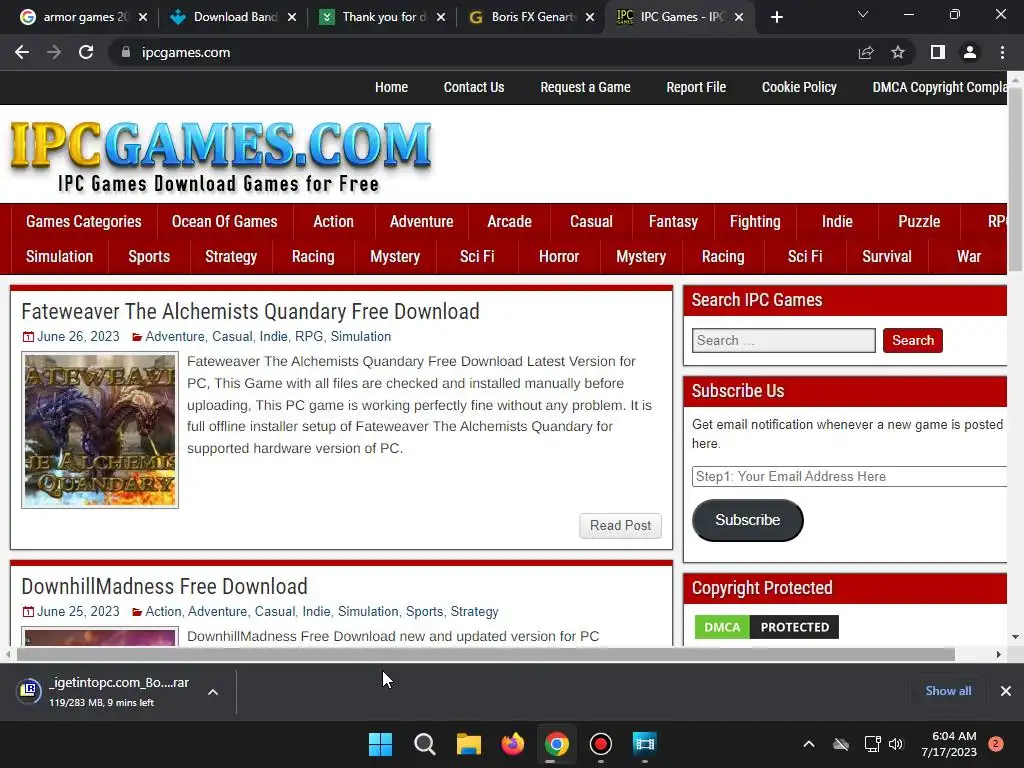
Task: Click the Subscribe button
Action: (x=748, y=520)
